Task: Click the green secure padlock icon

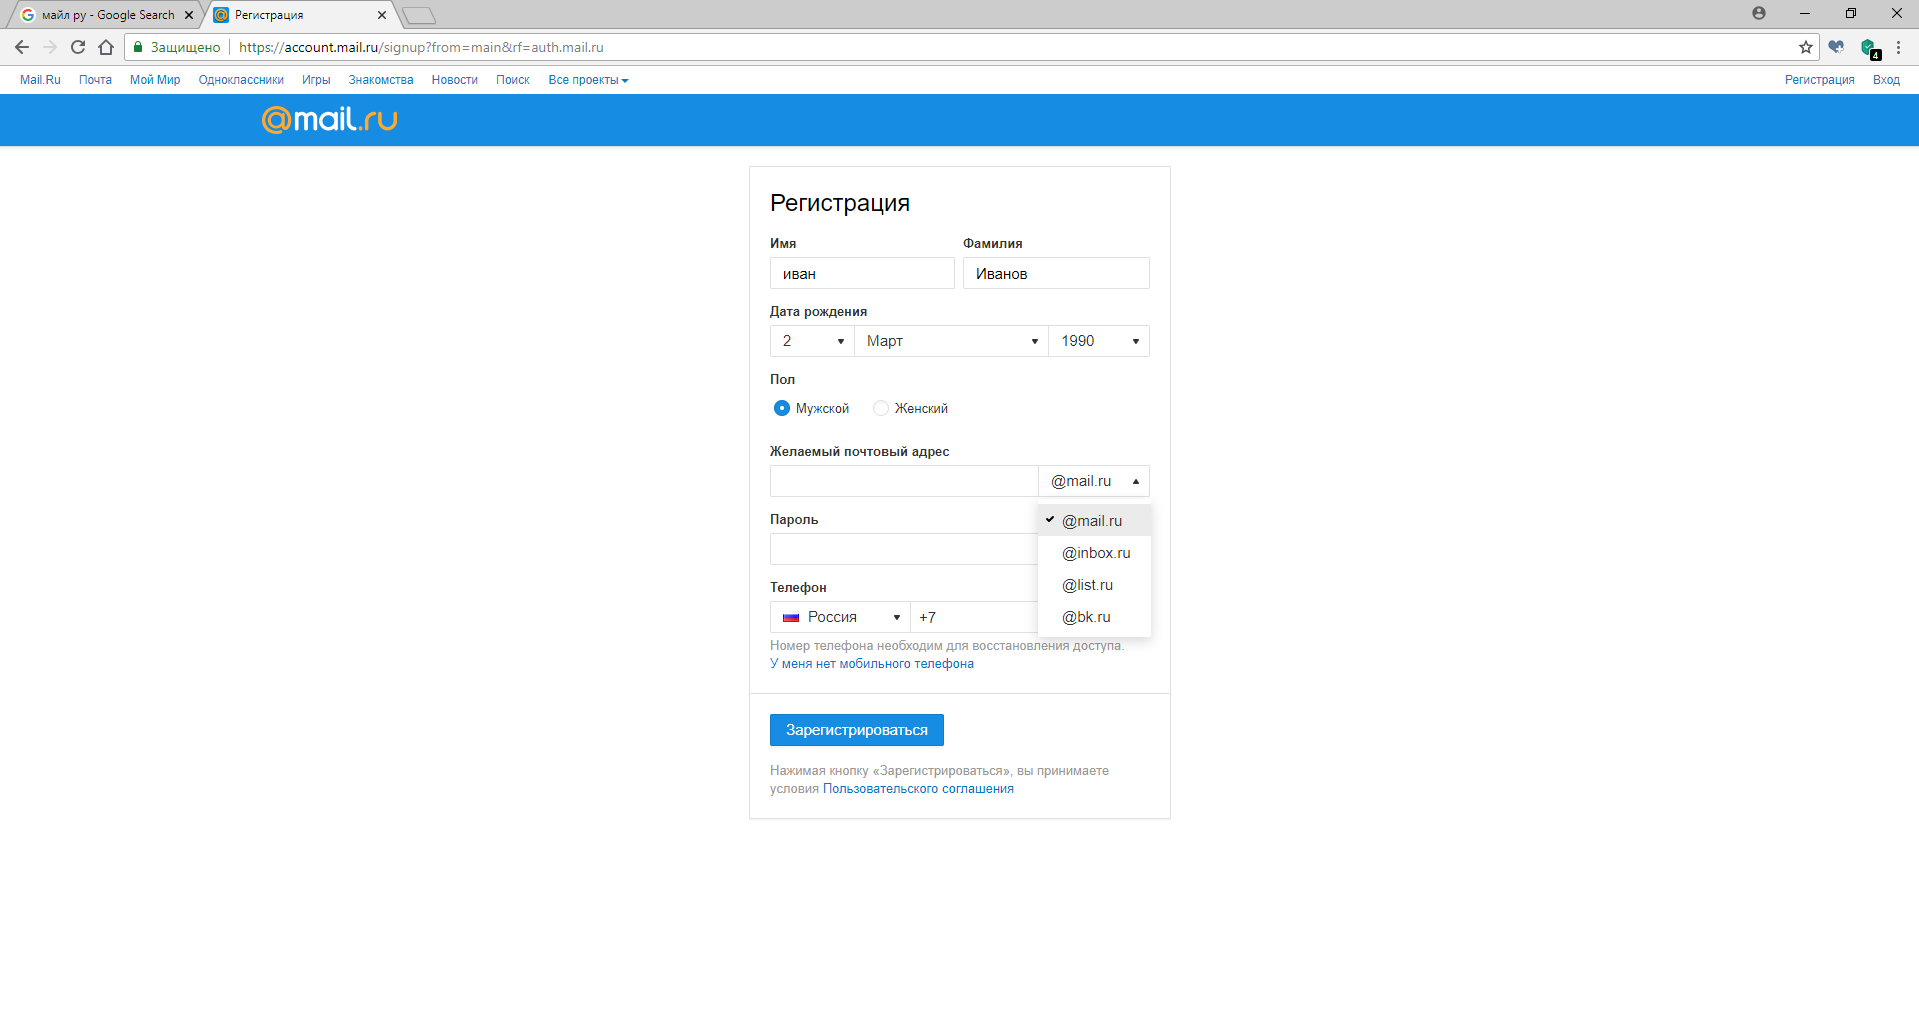Action: point(139,47)
